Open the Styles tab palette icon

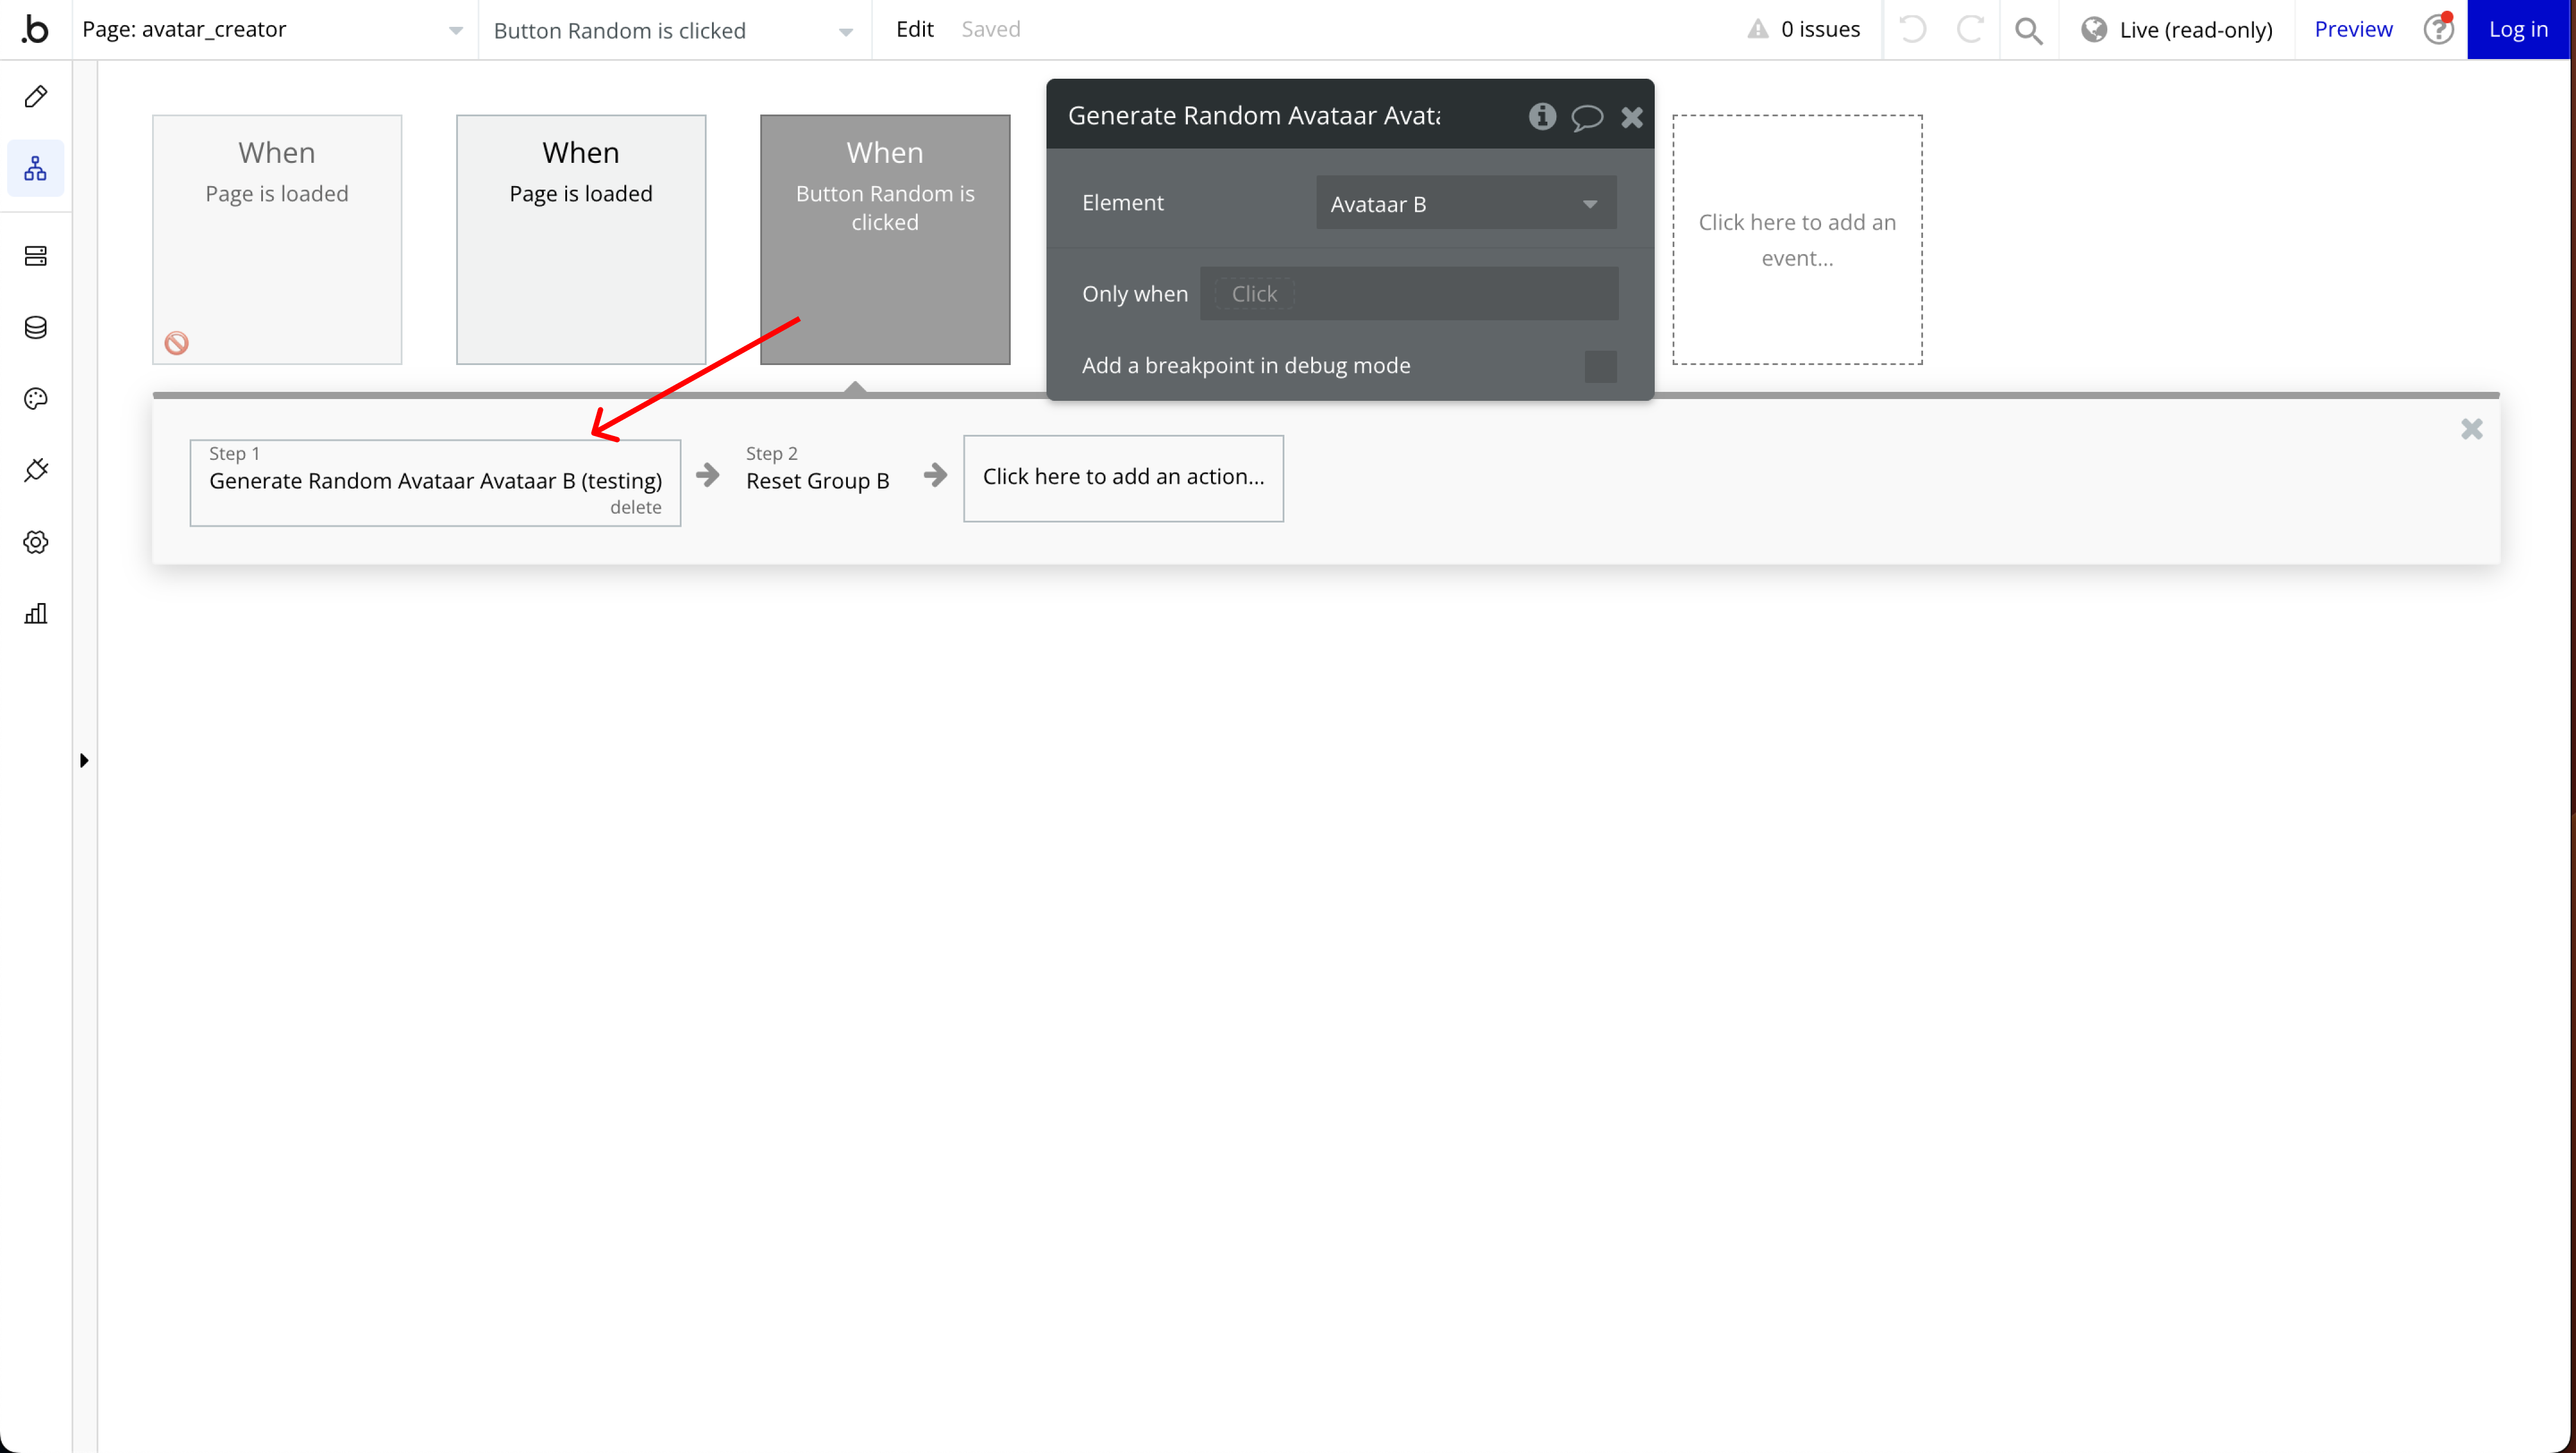pos(36,399)
